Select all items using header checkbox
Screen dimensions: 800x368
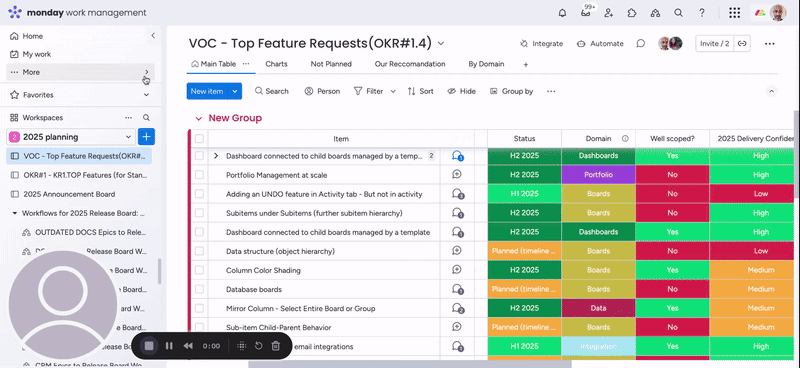click(x=199, y=138)
